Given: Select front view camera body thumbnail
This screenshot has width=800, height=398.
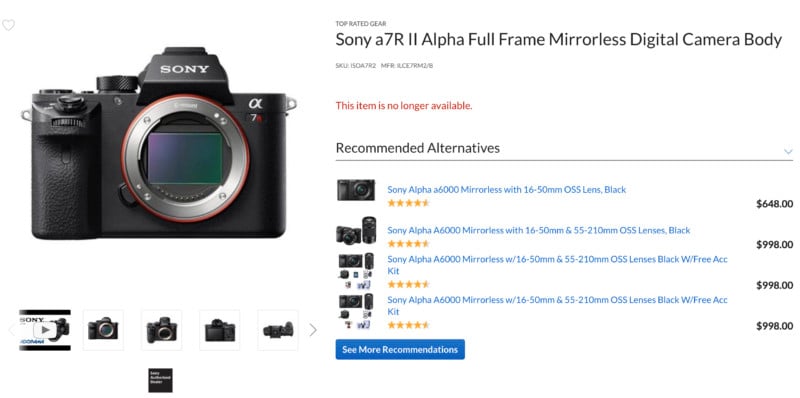Looking at the screenshot, I should (103, 330).
